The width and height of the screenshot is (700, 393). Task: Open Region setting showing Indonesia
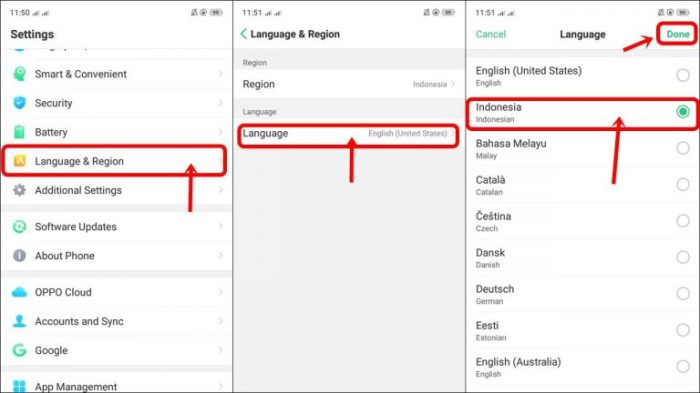coord(349,84)
